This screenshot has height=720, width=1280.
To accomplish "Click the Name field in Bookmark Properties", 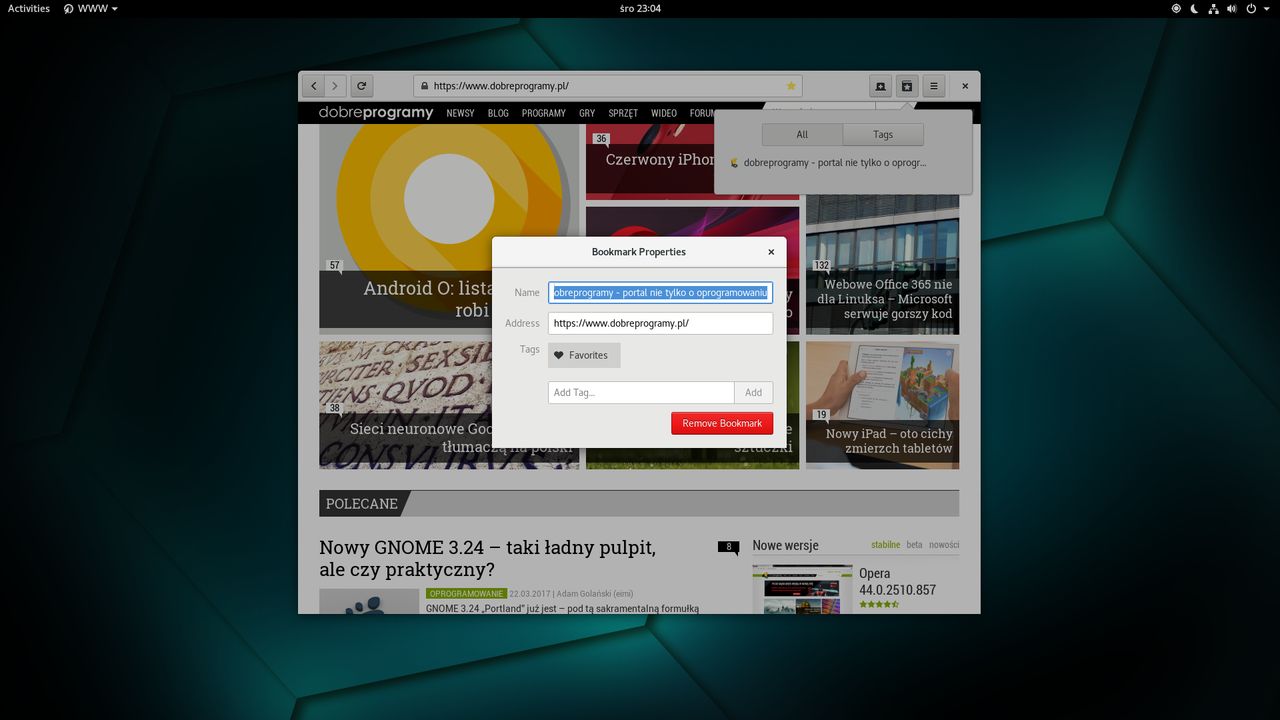I will click(660, 293).
